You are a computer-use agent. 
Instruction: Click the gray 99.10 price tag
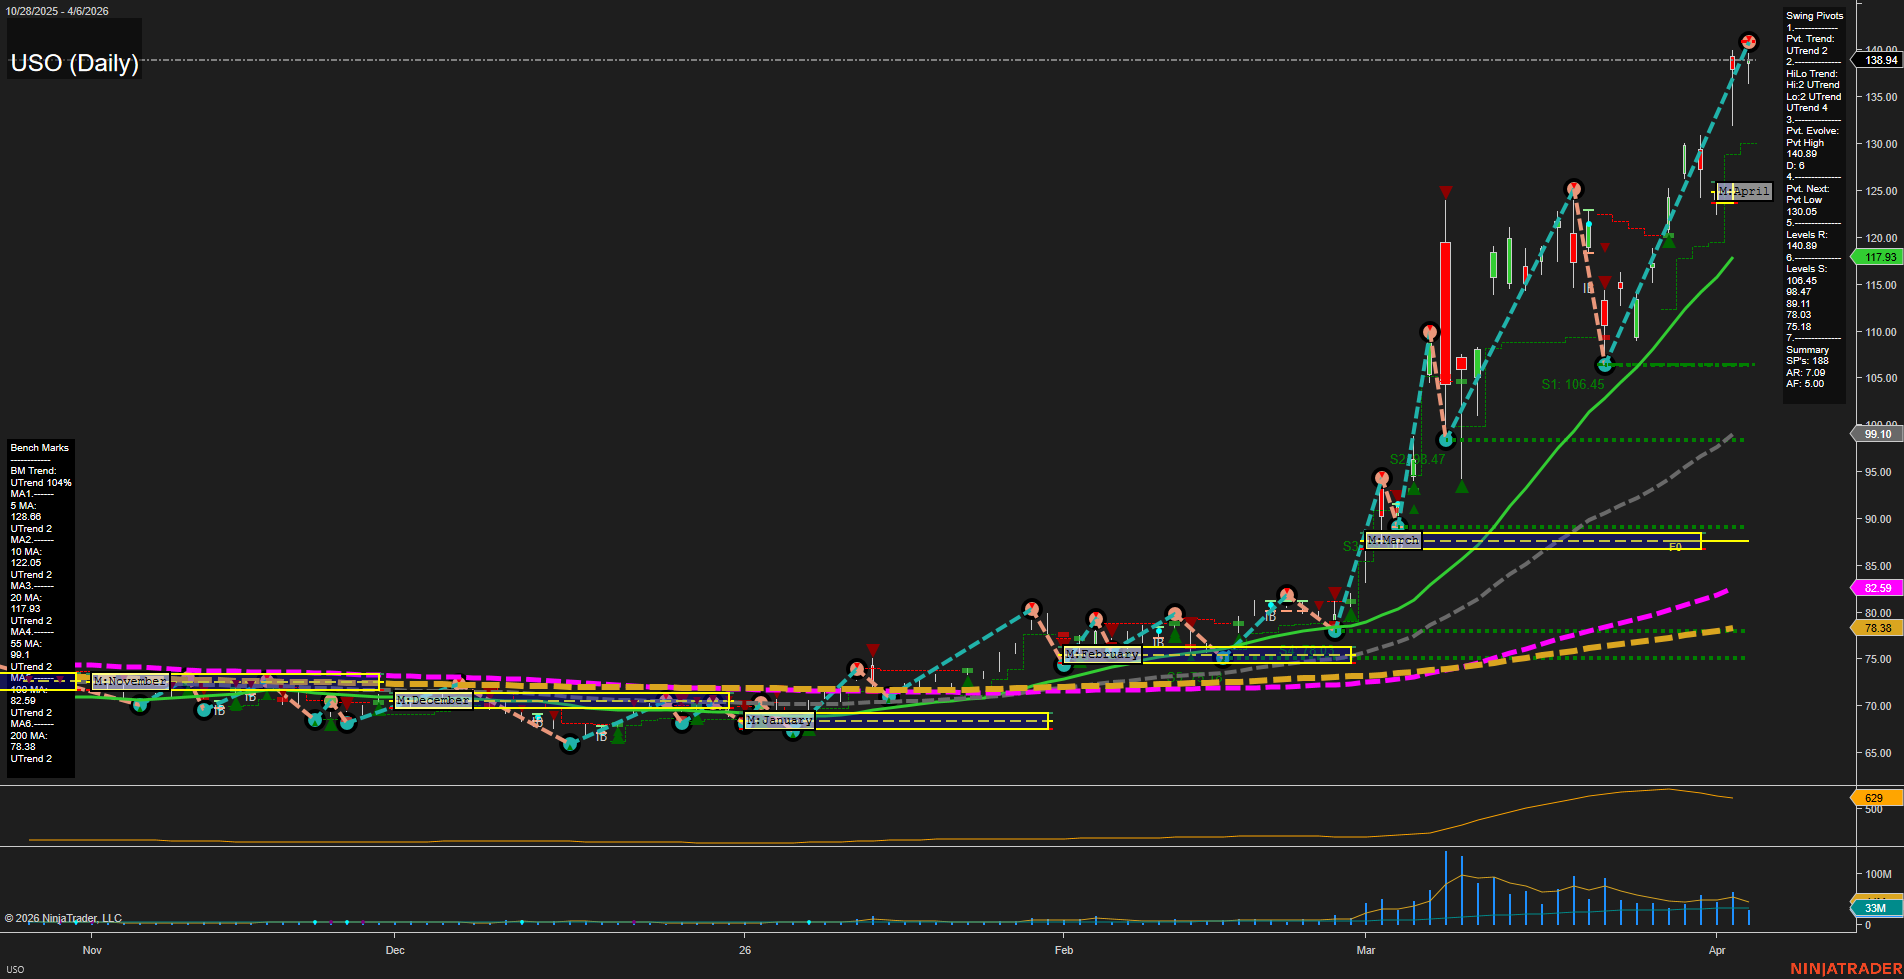(1877, 434)
